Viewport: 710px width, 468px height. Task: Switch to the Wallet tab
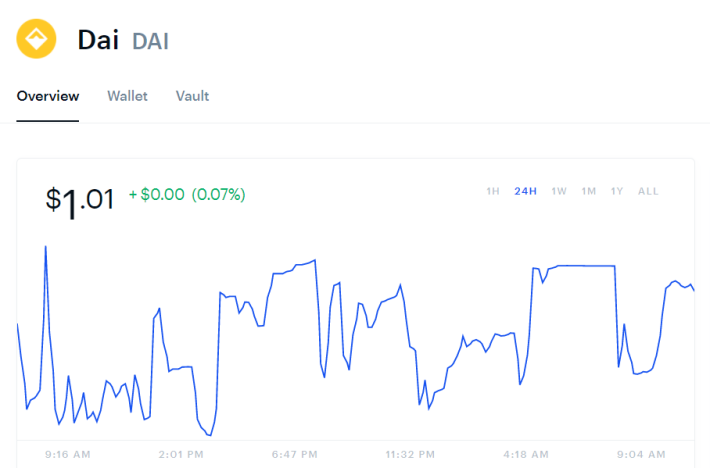pyautogui.click(x=127, y=96)
